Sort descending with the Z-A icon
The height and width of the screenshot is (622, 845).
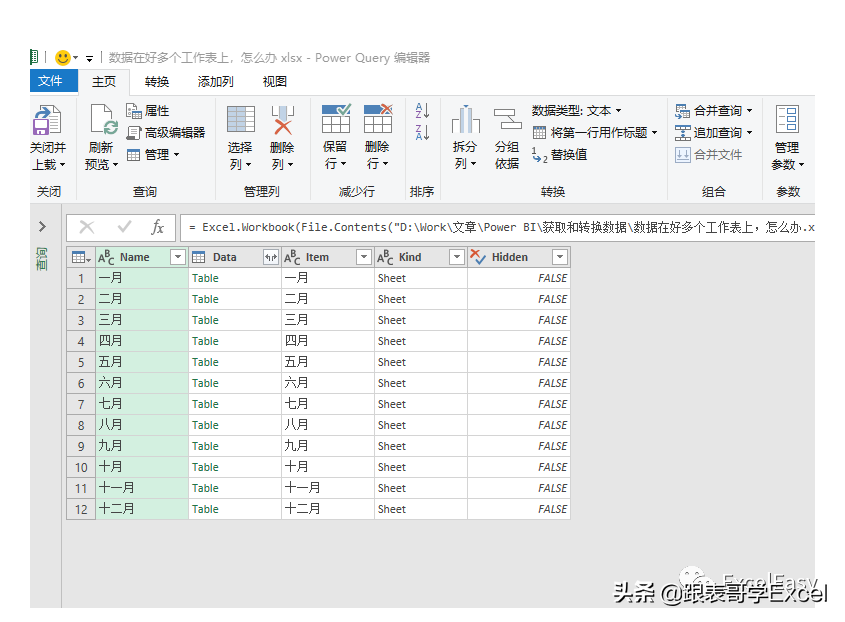pos(422,132)
